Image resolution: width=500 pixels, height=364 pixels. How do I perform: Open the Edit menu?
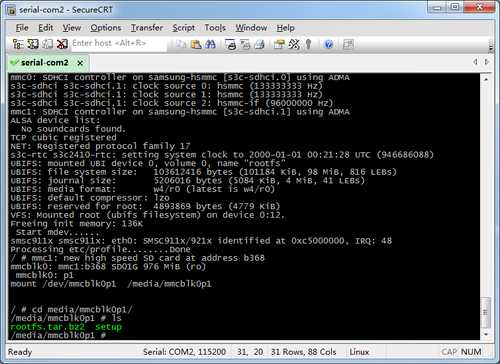[46, 28]
